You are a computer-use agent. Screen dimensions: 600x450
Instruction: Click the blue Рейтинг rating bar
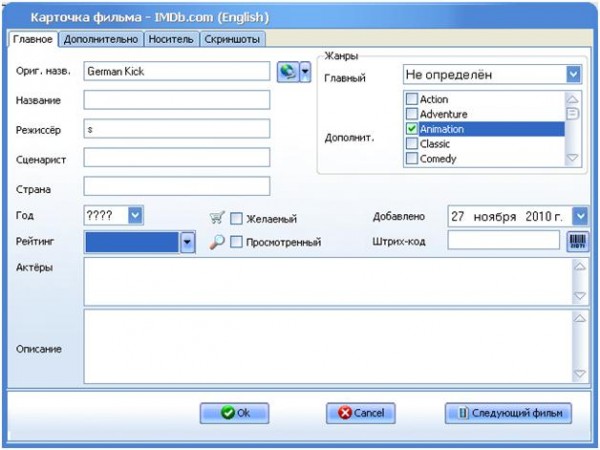click(132, 242)
